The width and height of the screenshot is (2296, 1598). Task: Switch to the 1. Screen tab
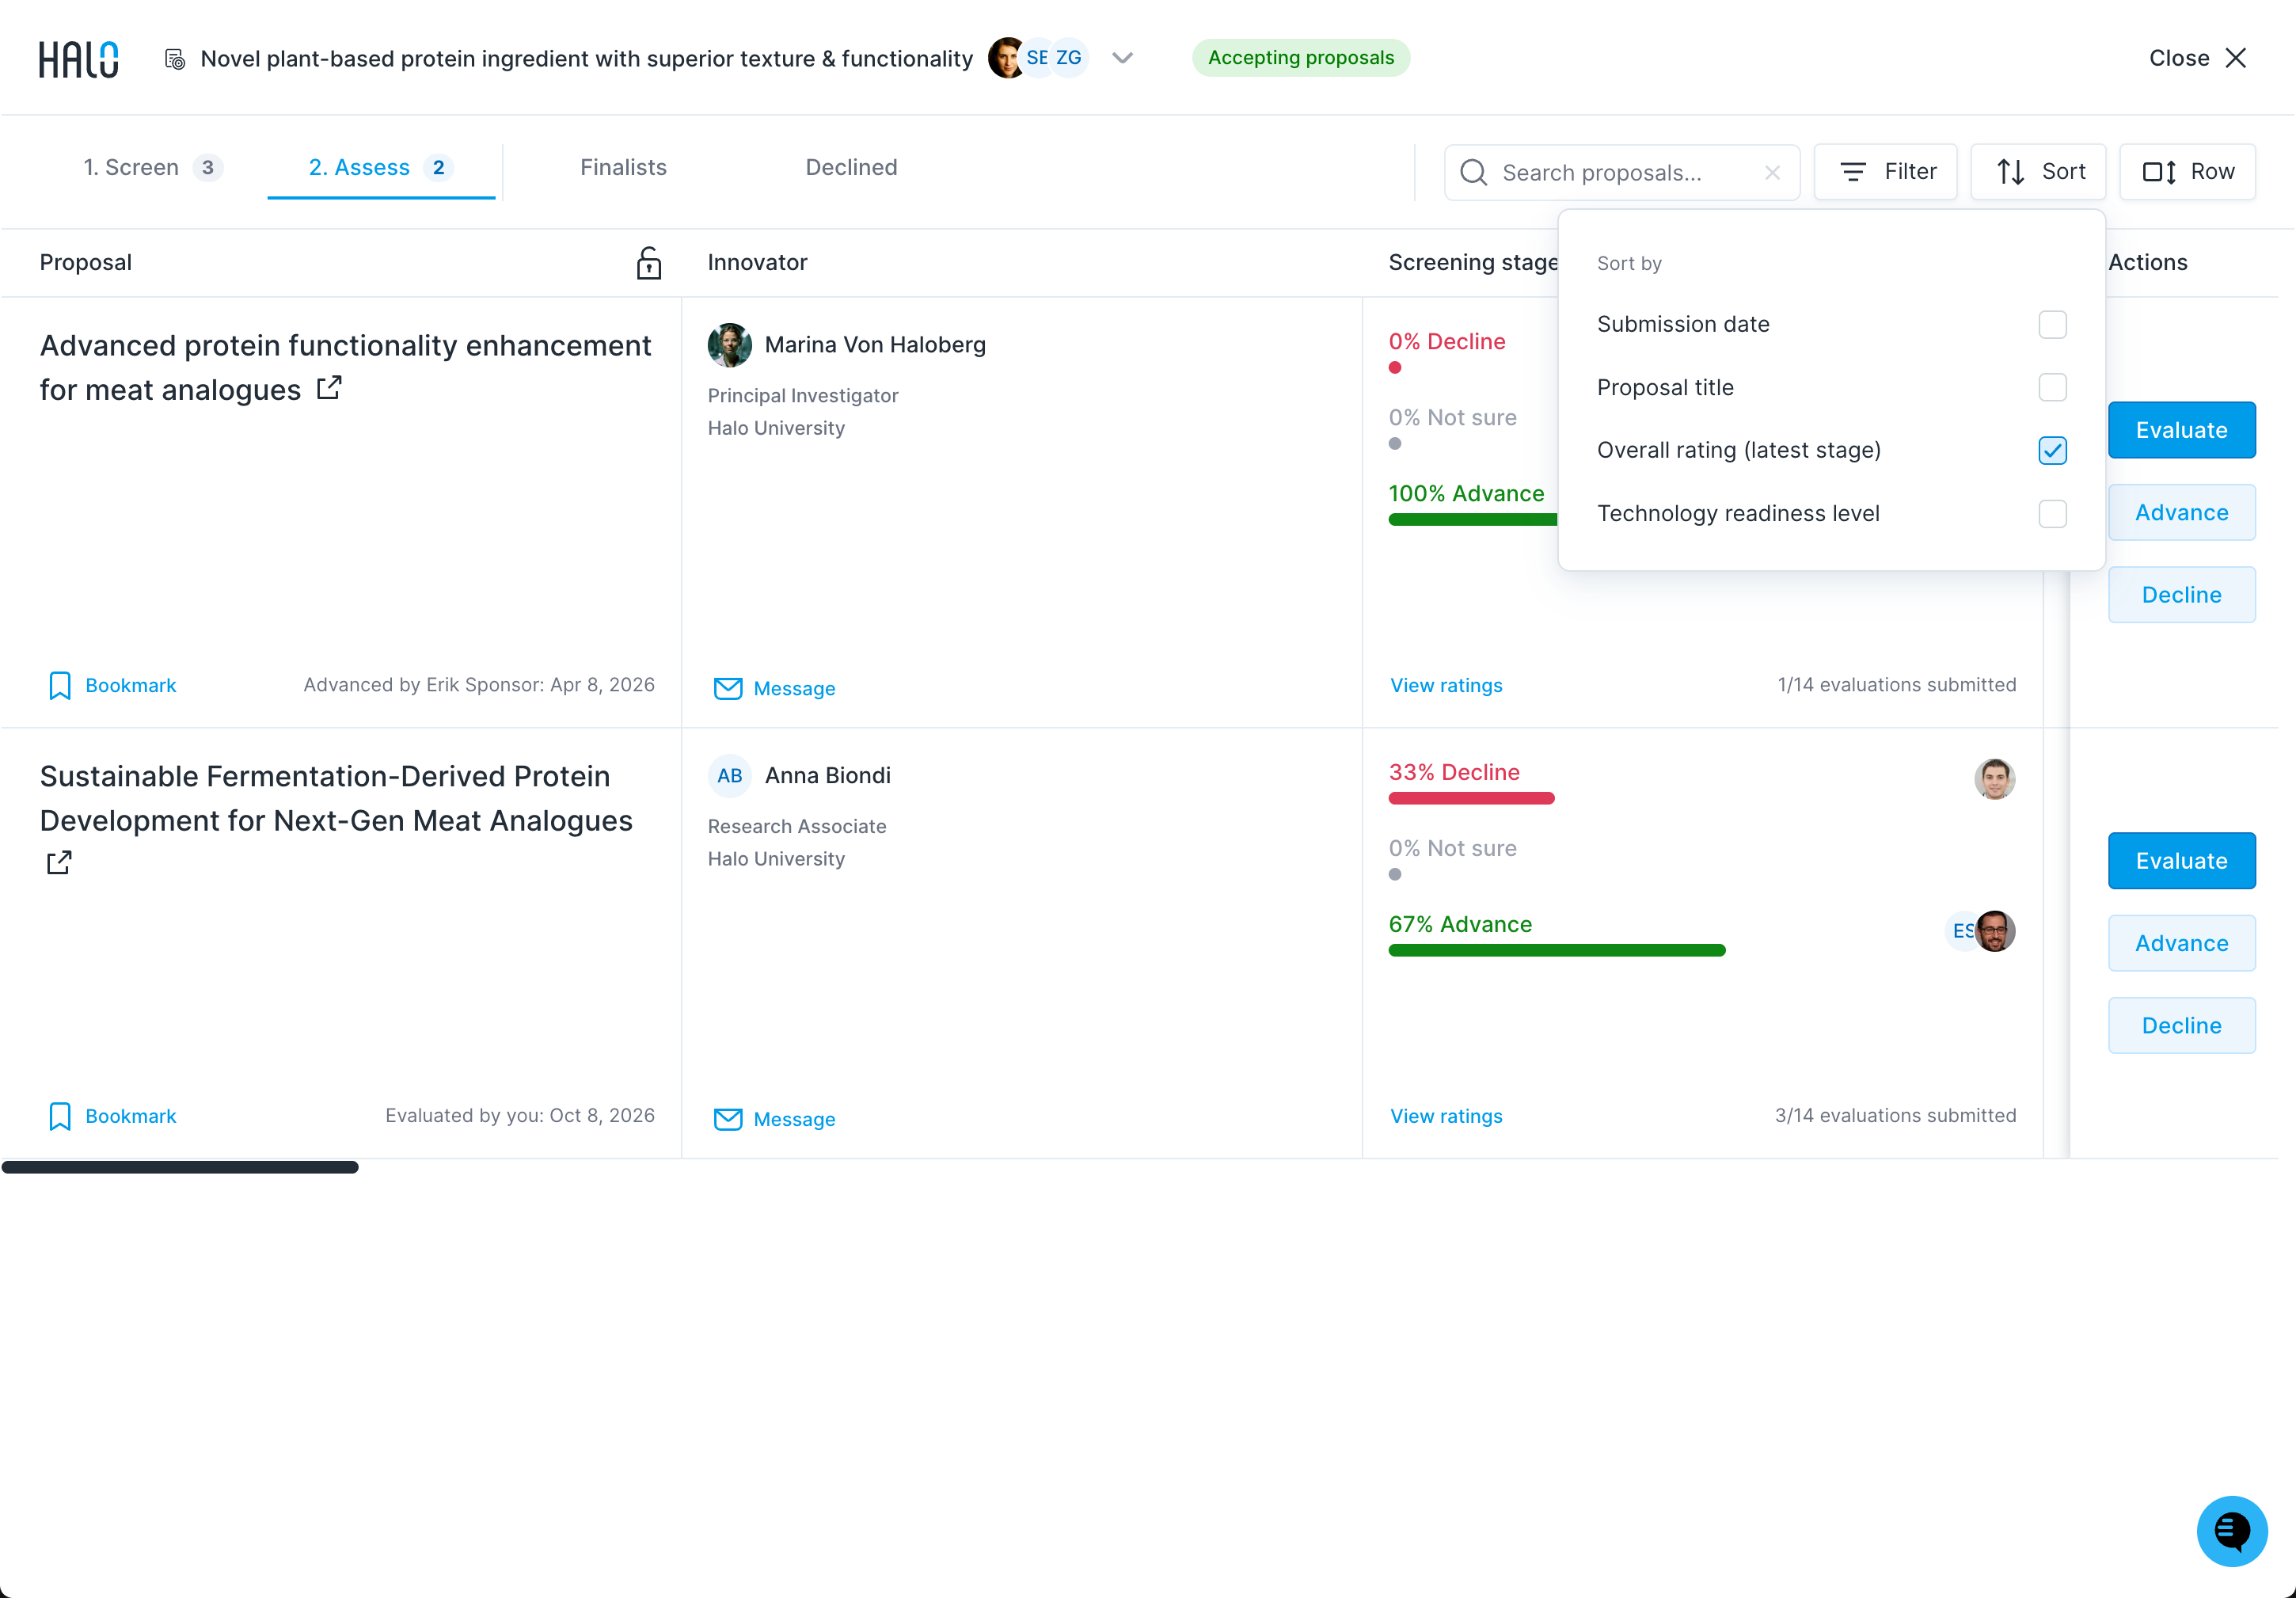(x=153, y=167)
